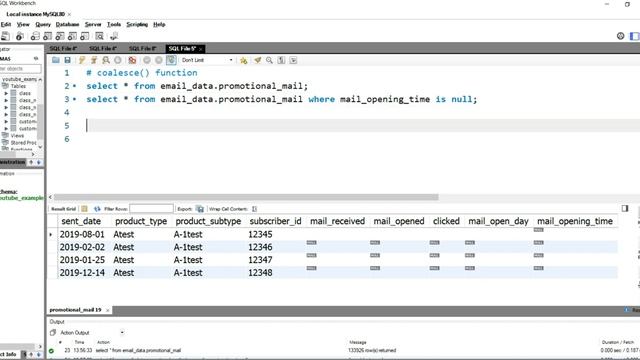Toggle Wrap Cell Content
Viewport: 640px width, 360px height.
point(254,209)
